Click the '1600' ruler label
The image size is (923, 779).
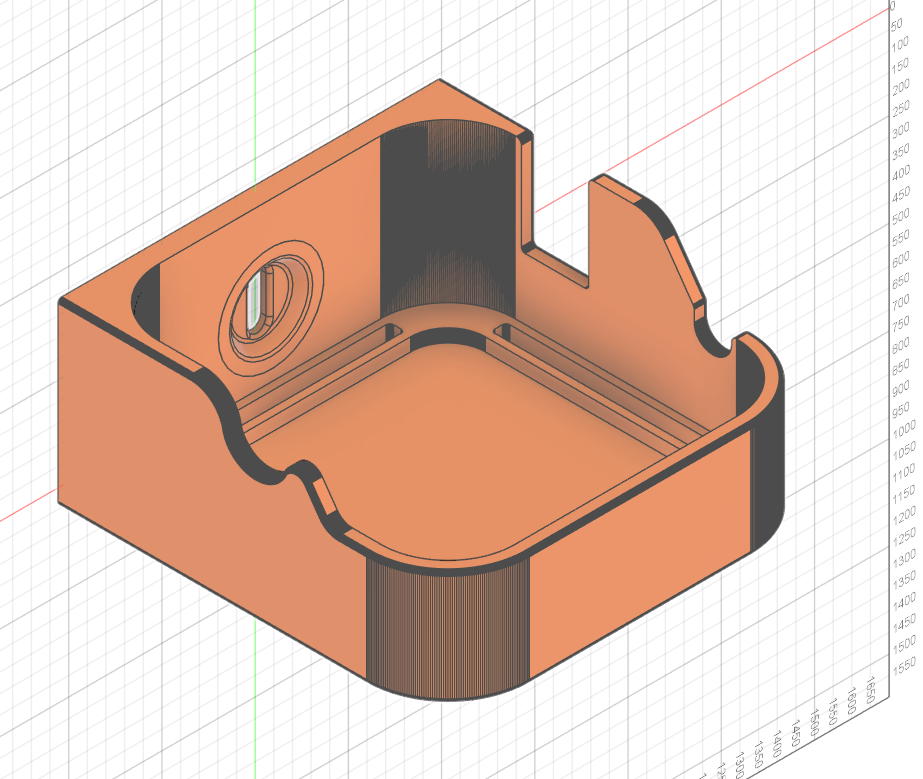(x=854, y=701)
